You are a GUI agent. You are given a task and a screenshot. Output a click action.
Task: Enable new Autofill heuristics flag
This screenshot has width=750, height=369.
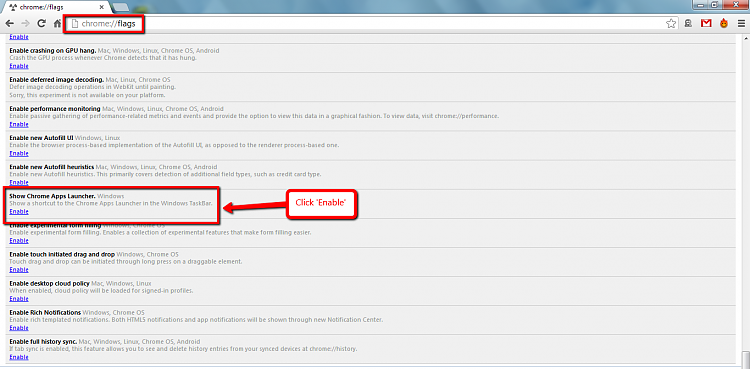tap(19, 182)
